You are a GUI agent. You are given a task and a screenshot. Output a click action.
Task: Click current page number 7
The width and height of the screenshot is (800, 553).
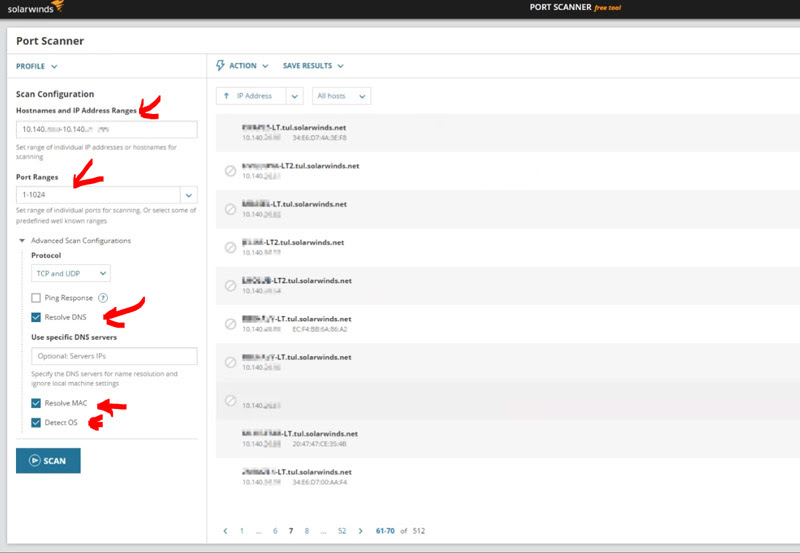291,531
